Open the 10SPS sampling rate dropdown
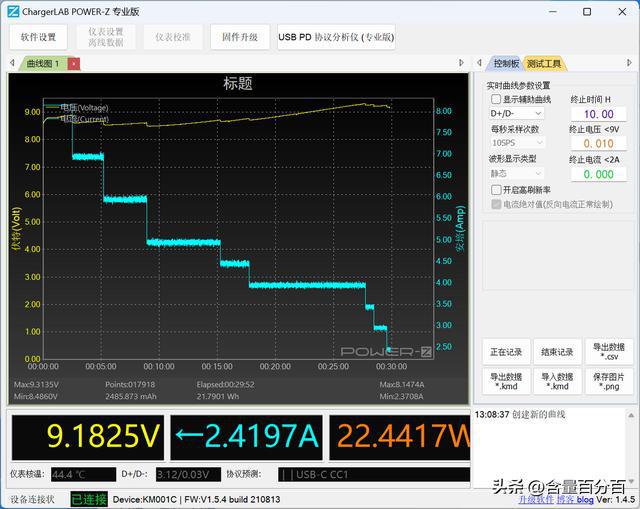The width and height of the screenshot is (640, 509). [x=517, y=143]
